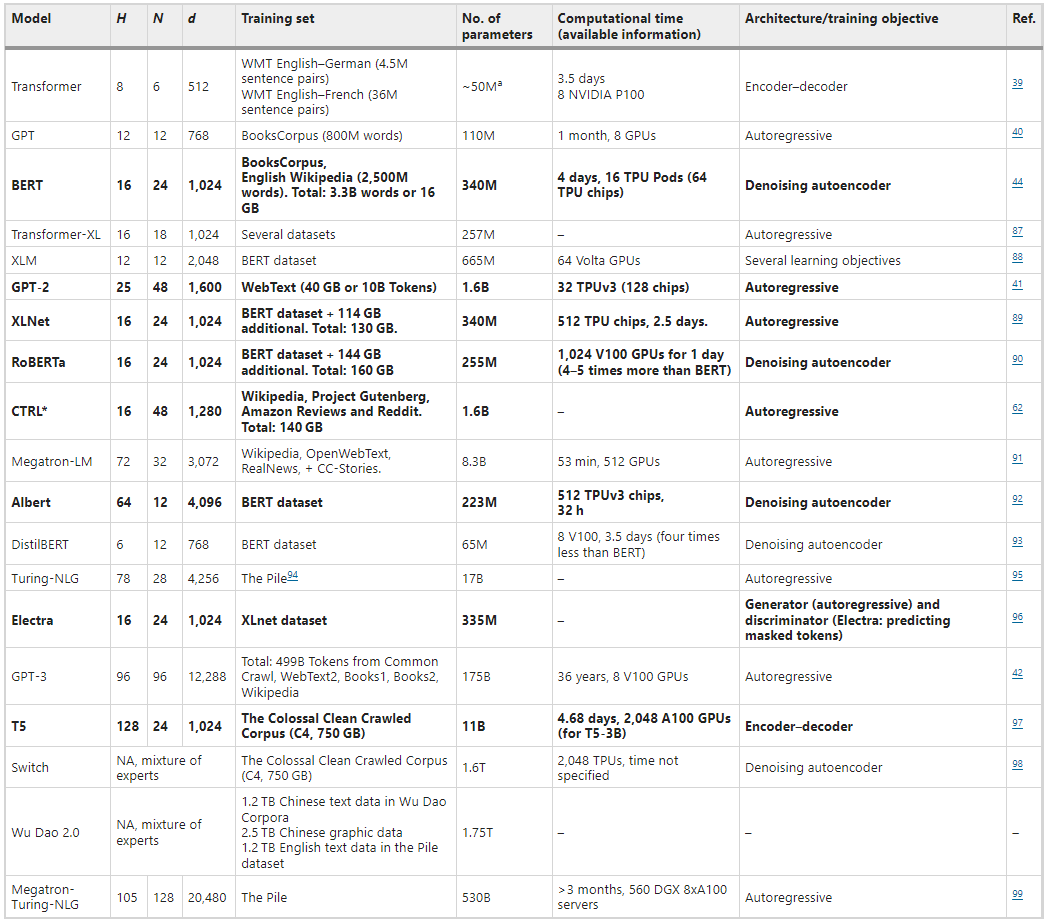Select the Wu Dao 2.0 model name
1050x924 pixels.
pos(46,833)
